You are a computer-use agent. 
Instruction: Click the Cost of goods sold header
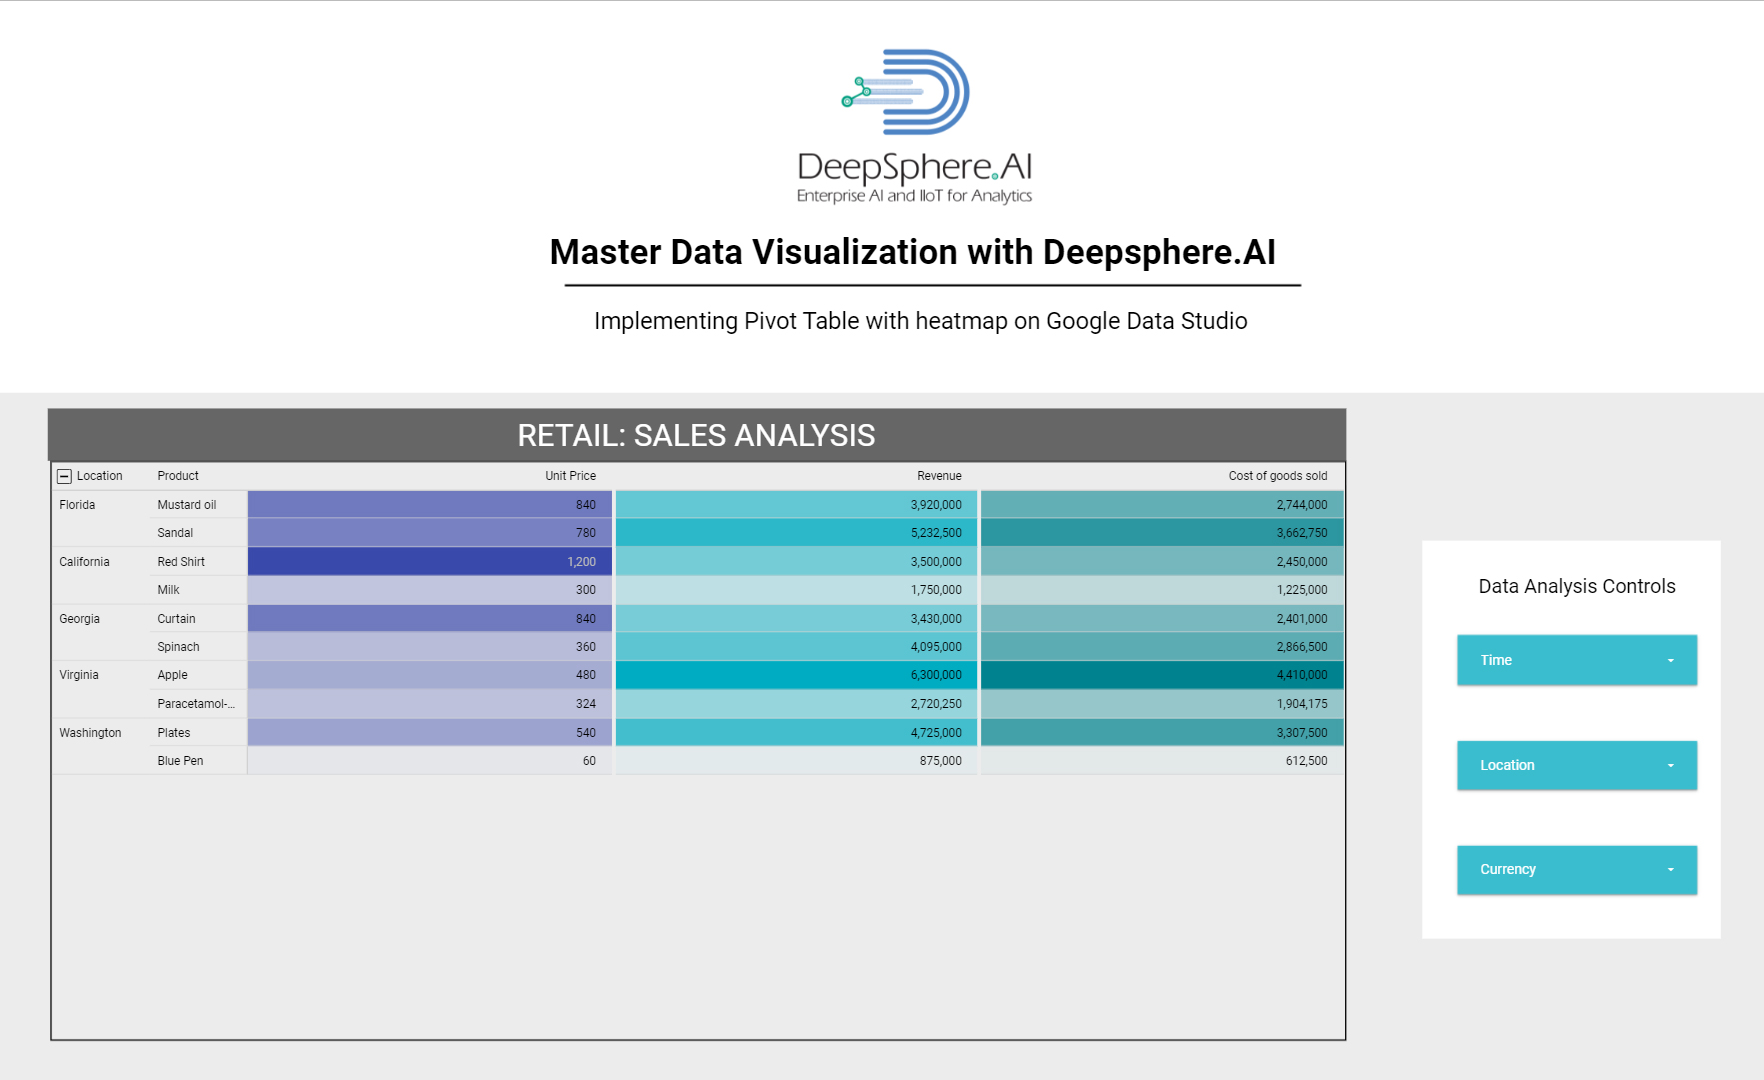click(x=1277, y=476)
